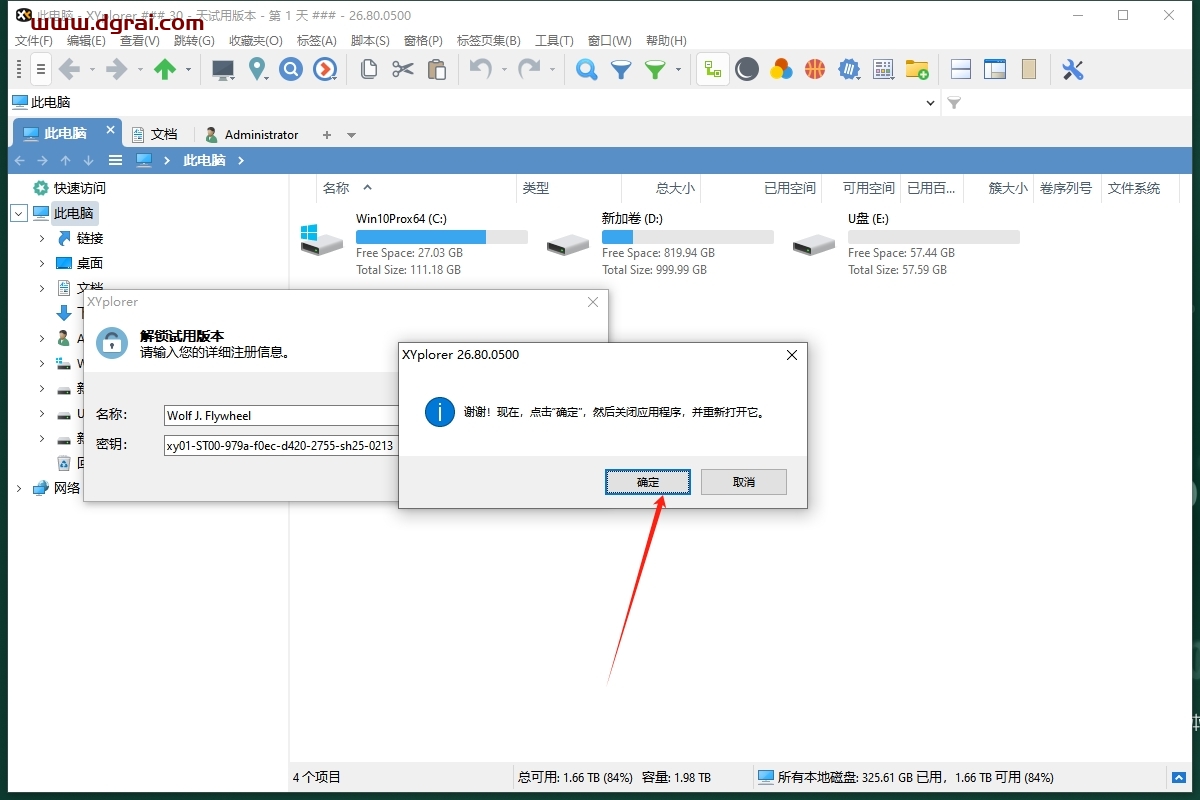Click 确定 in the XYplorer message
The width and height of the screenshot is (1200, 800).
click(648, 482)
